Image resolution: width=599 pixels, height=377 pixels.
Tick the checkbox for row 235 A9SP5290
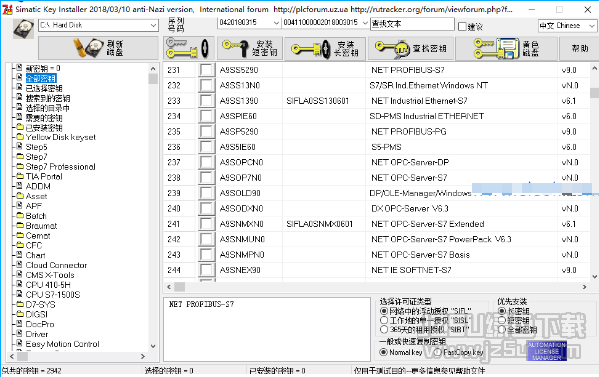[x=206, y=131]
